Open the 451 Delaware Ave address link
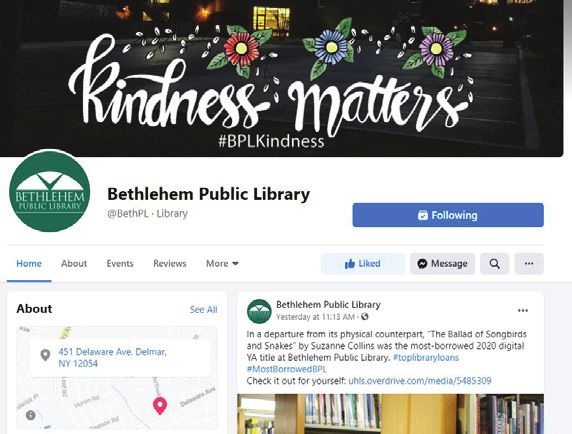 [x=112, y=358]
